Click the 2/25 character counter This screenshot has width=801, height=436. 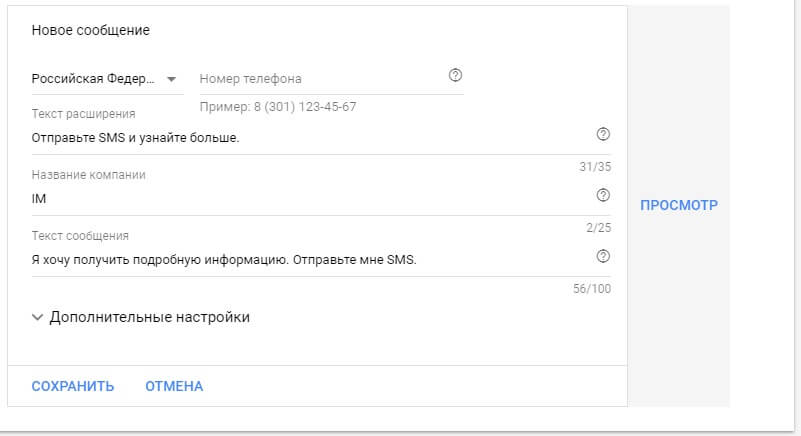click(x=598, y=228)
